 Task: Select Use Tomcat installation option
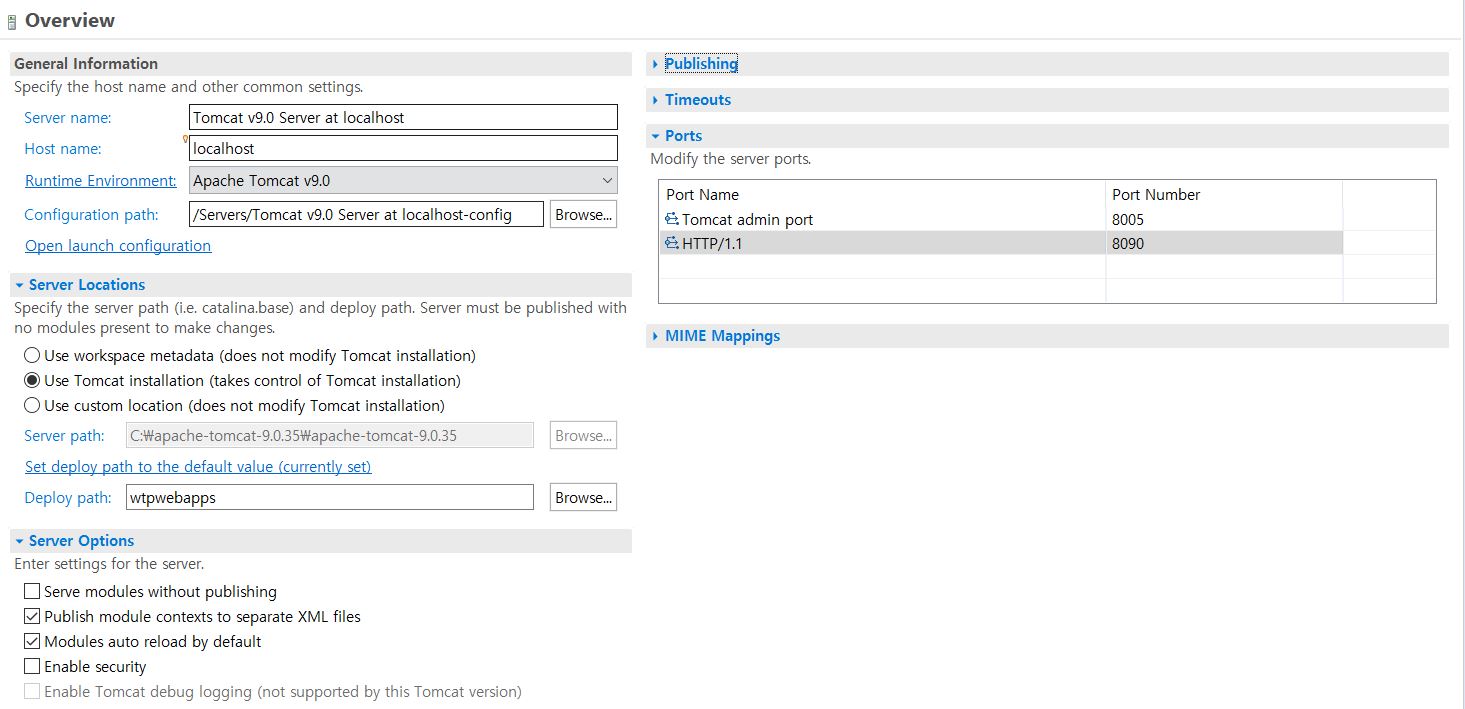pos(32,380)
